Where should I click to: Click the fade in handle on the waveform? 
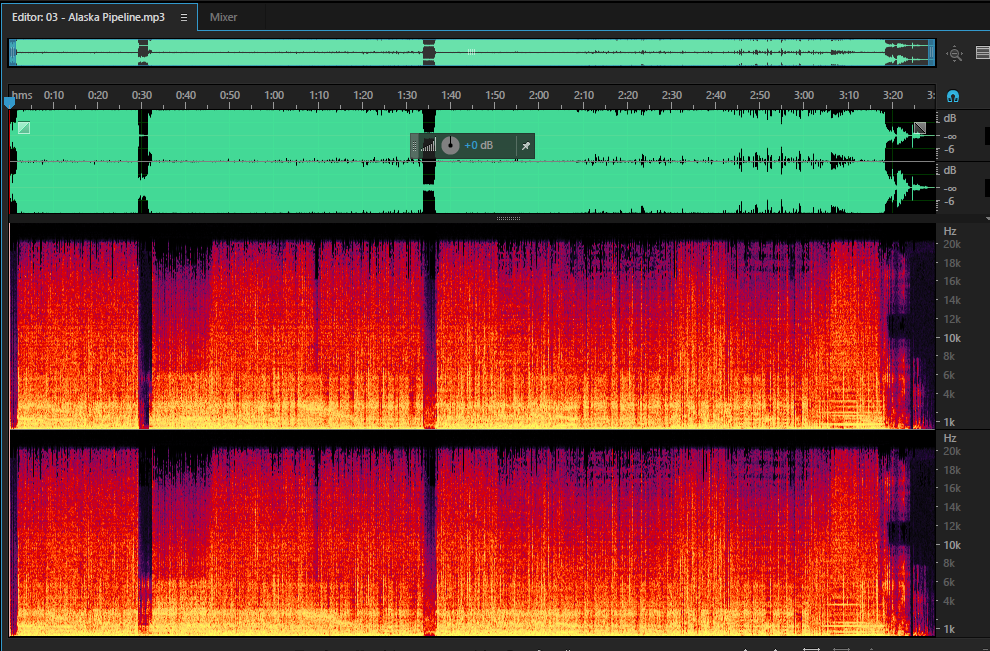tap(24, 128)
